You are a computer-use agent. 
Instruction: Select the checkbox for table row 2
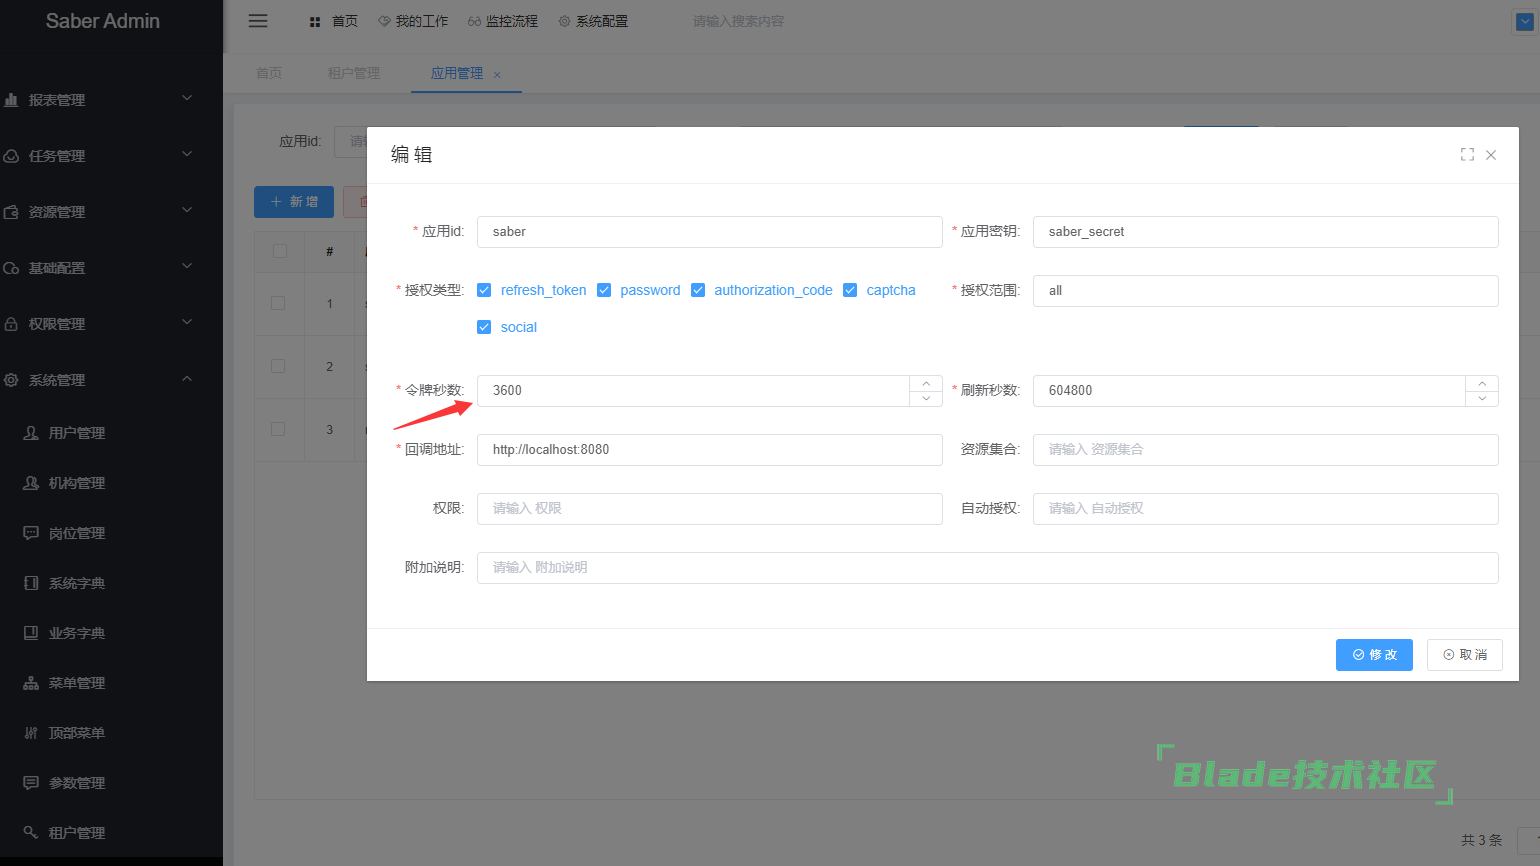click(x=278, y=366)
